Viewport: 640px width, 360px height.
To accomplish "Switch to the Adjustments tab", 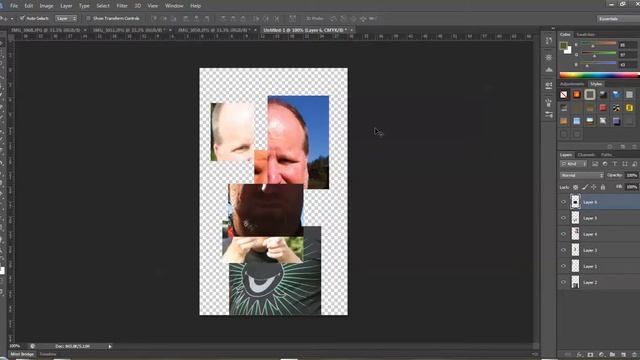I will coord(572,84).
